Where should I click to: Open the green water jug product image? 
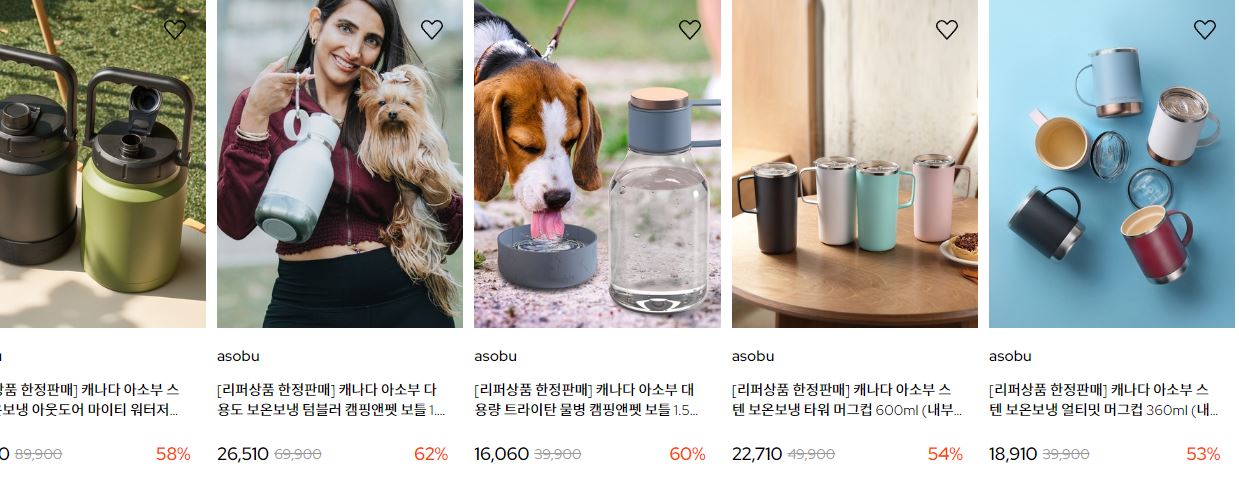103,164
